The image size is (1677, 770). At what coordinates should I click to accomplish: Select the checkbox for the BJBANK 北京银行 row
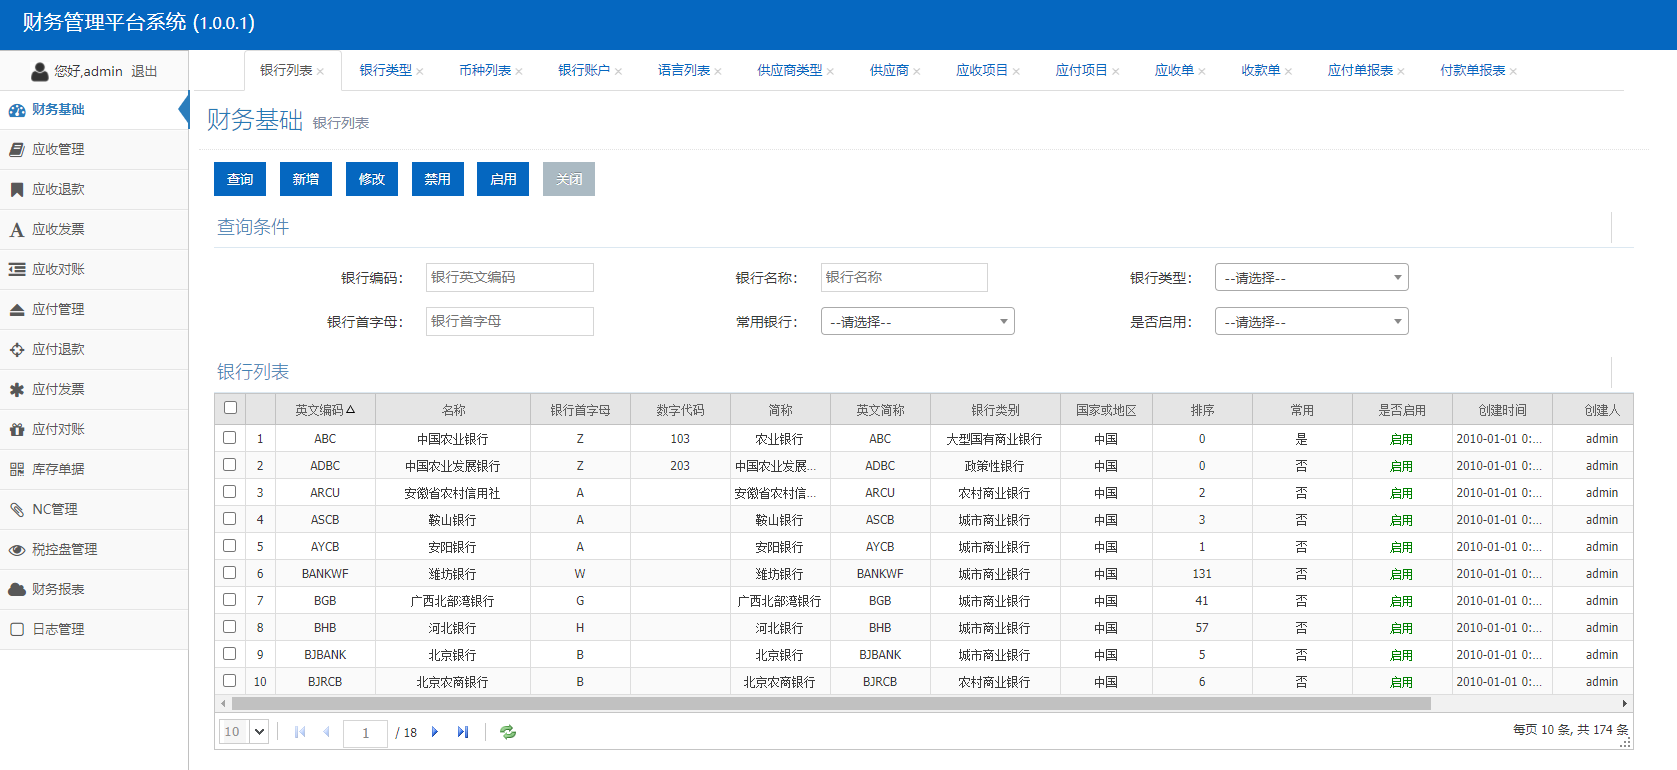230,654
